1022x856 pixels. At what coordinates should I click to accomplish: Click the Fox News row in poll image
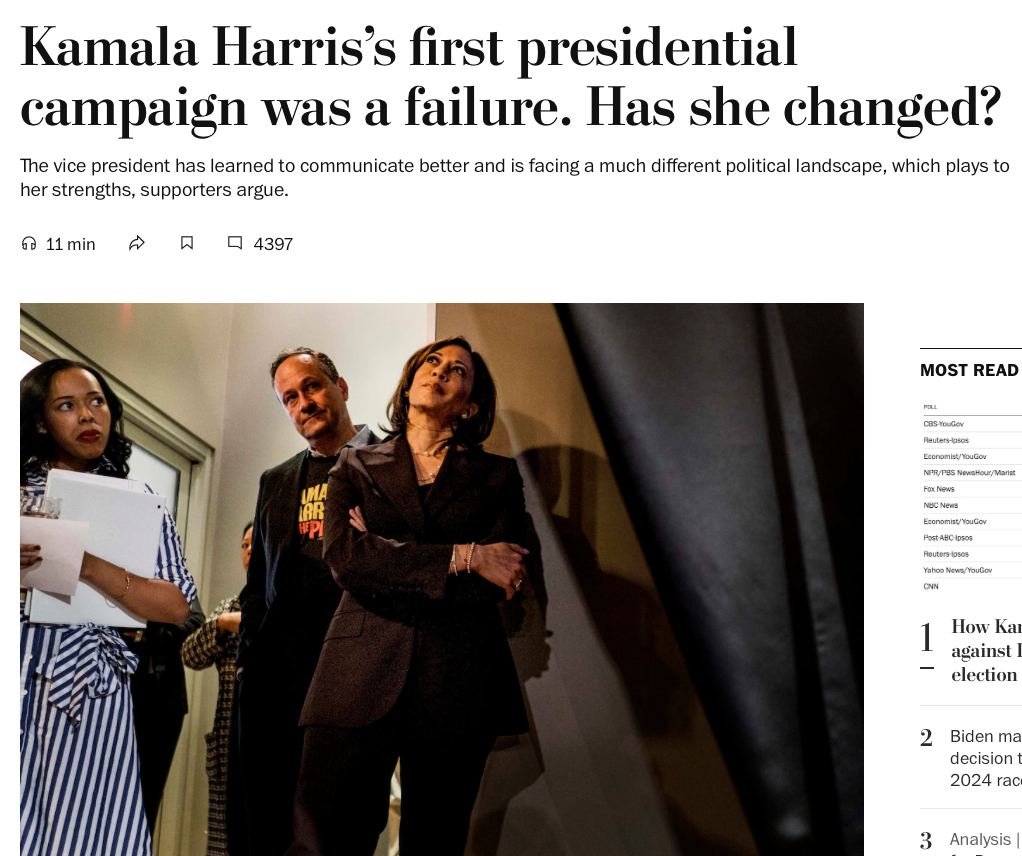pos(939,489)
